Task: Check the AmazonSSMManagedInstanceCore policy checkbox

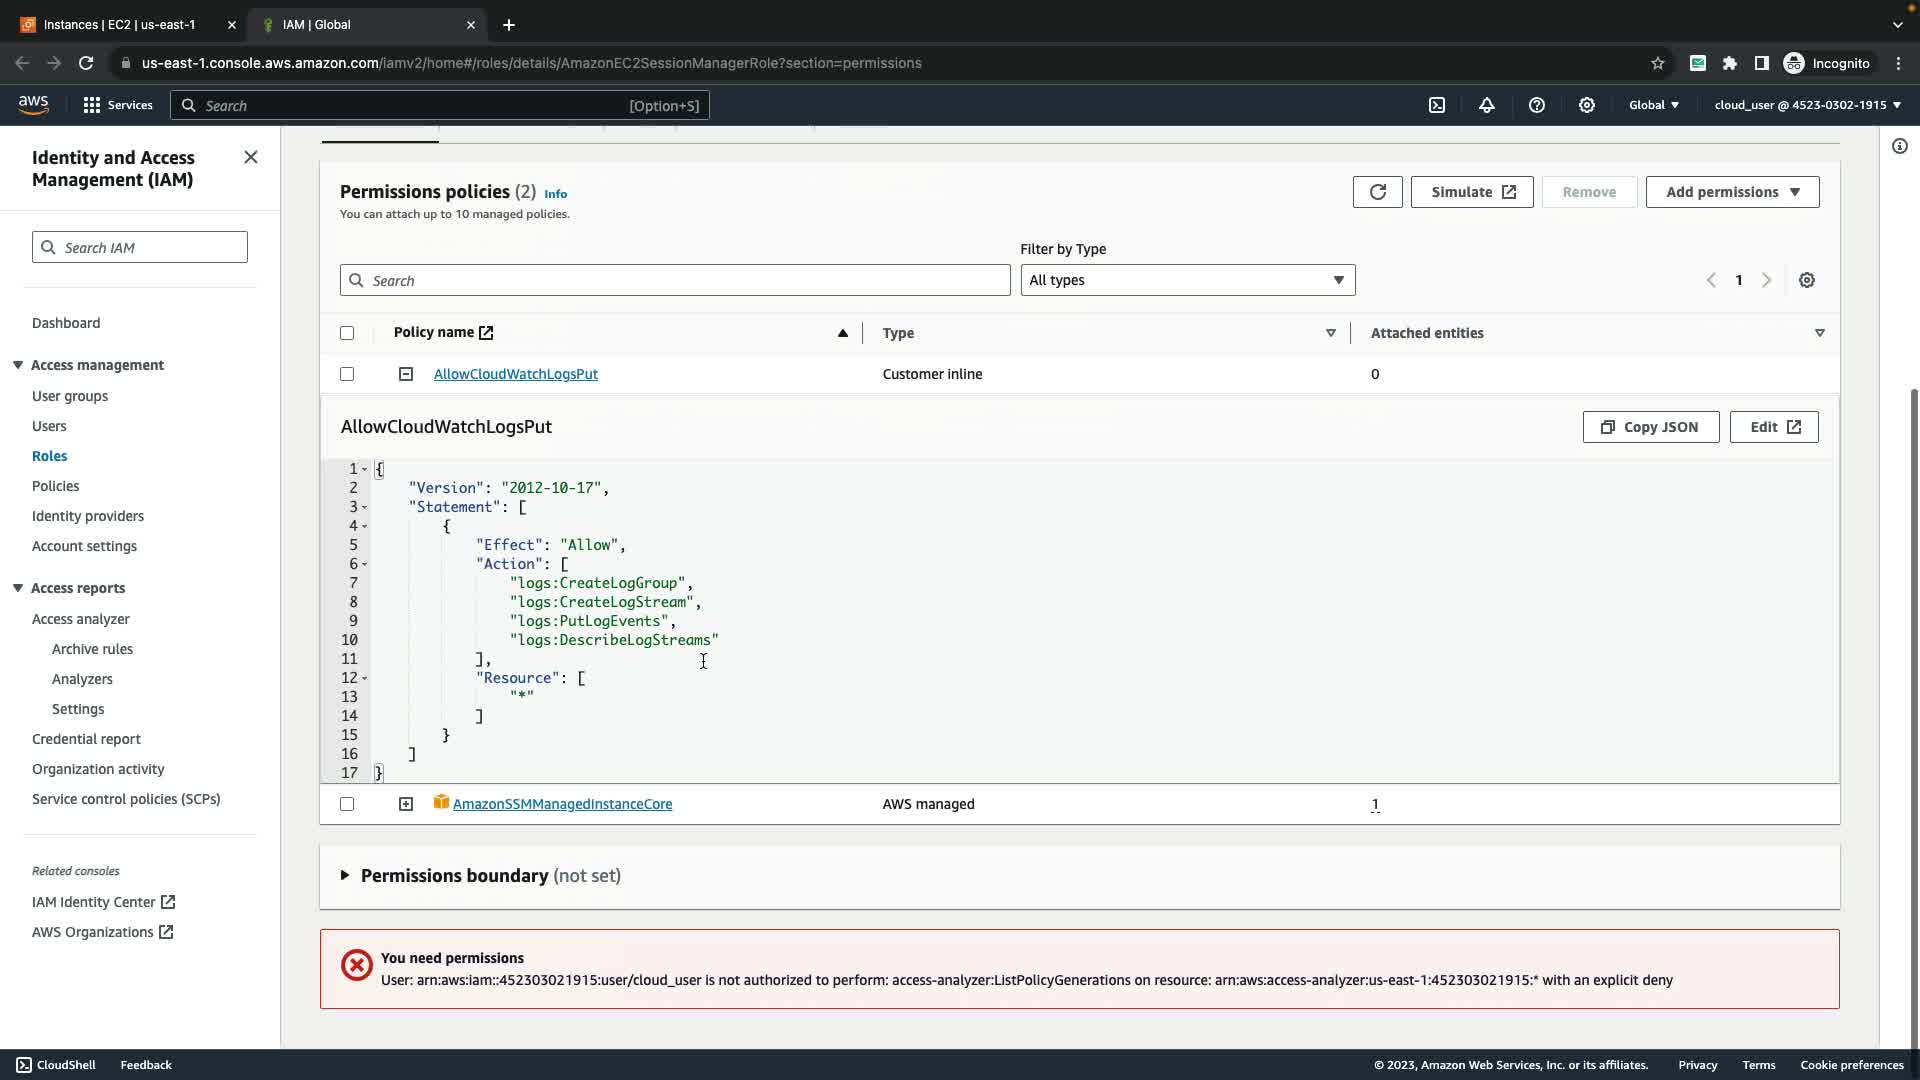Action: pos(347,804)
